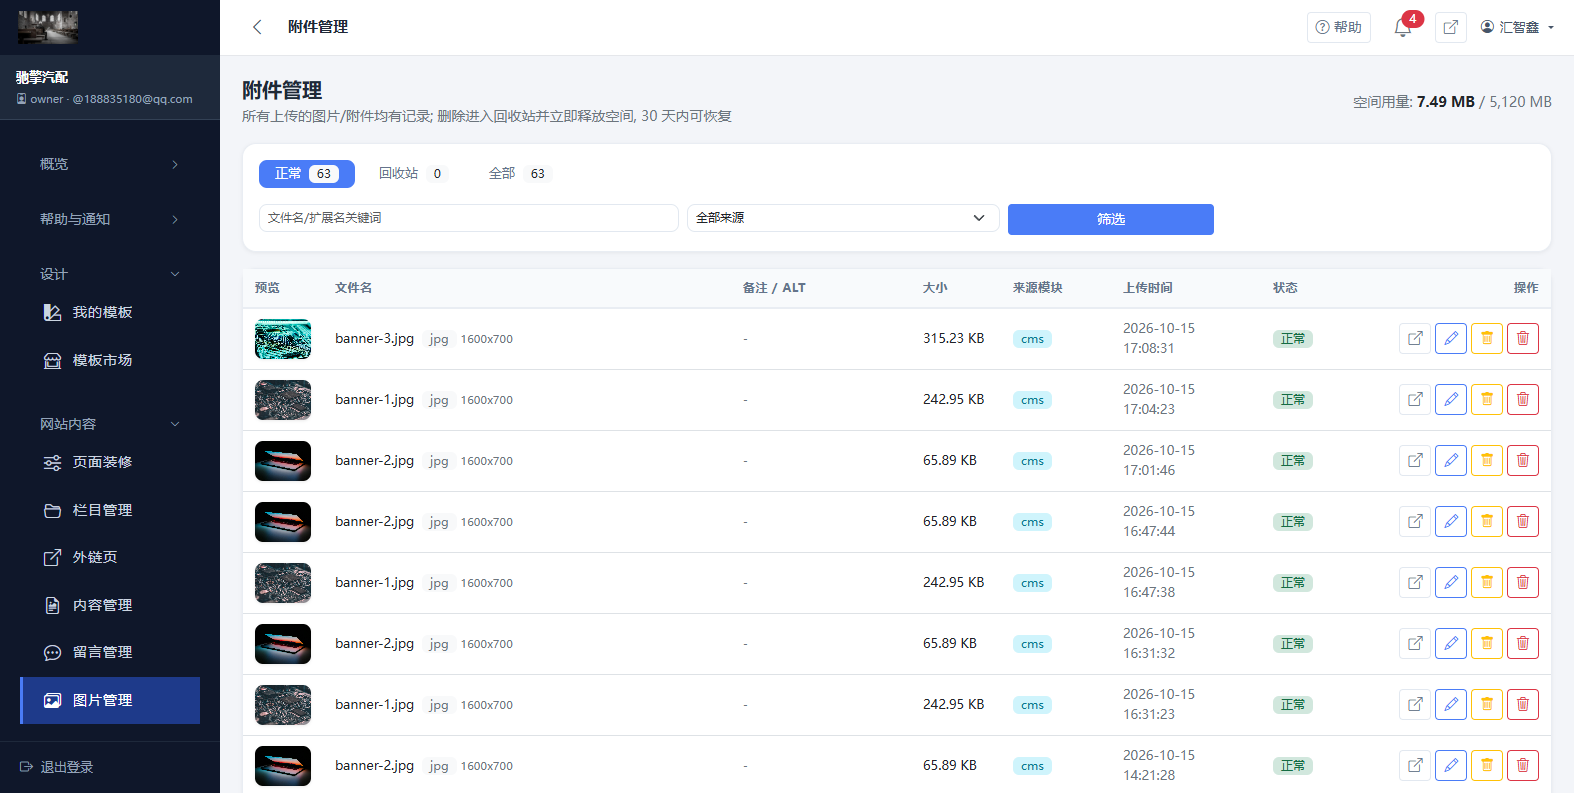
Task: Select 图片管理 in the sidebar
Action: (x=110, y=700)
